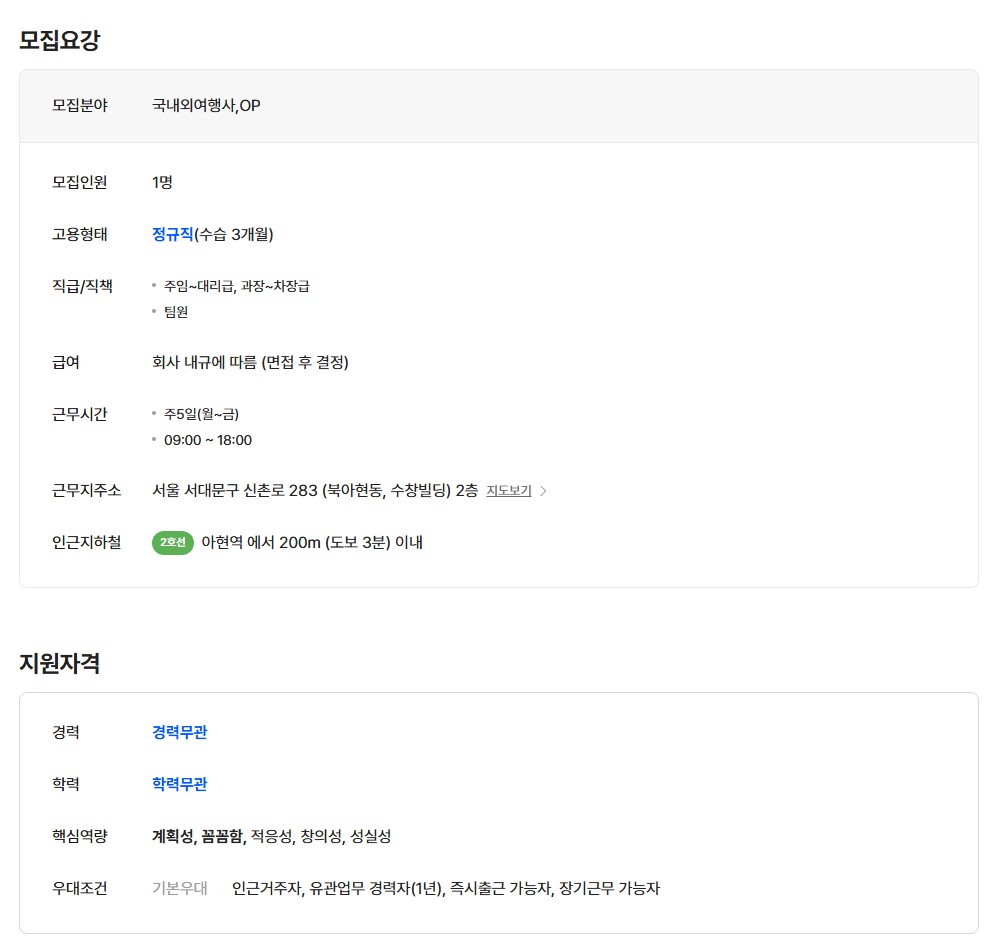Click the bold 꼼꼼함 core competency
996x946 pixels.
(223, 836)
